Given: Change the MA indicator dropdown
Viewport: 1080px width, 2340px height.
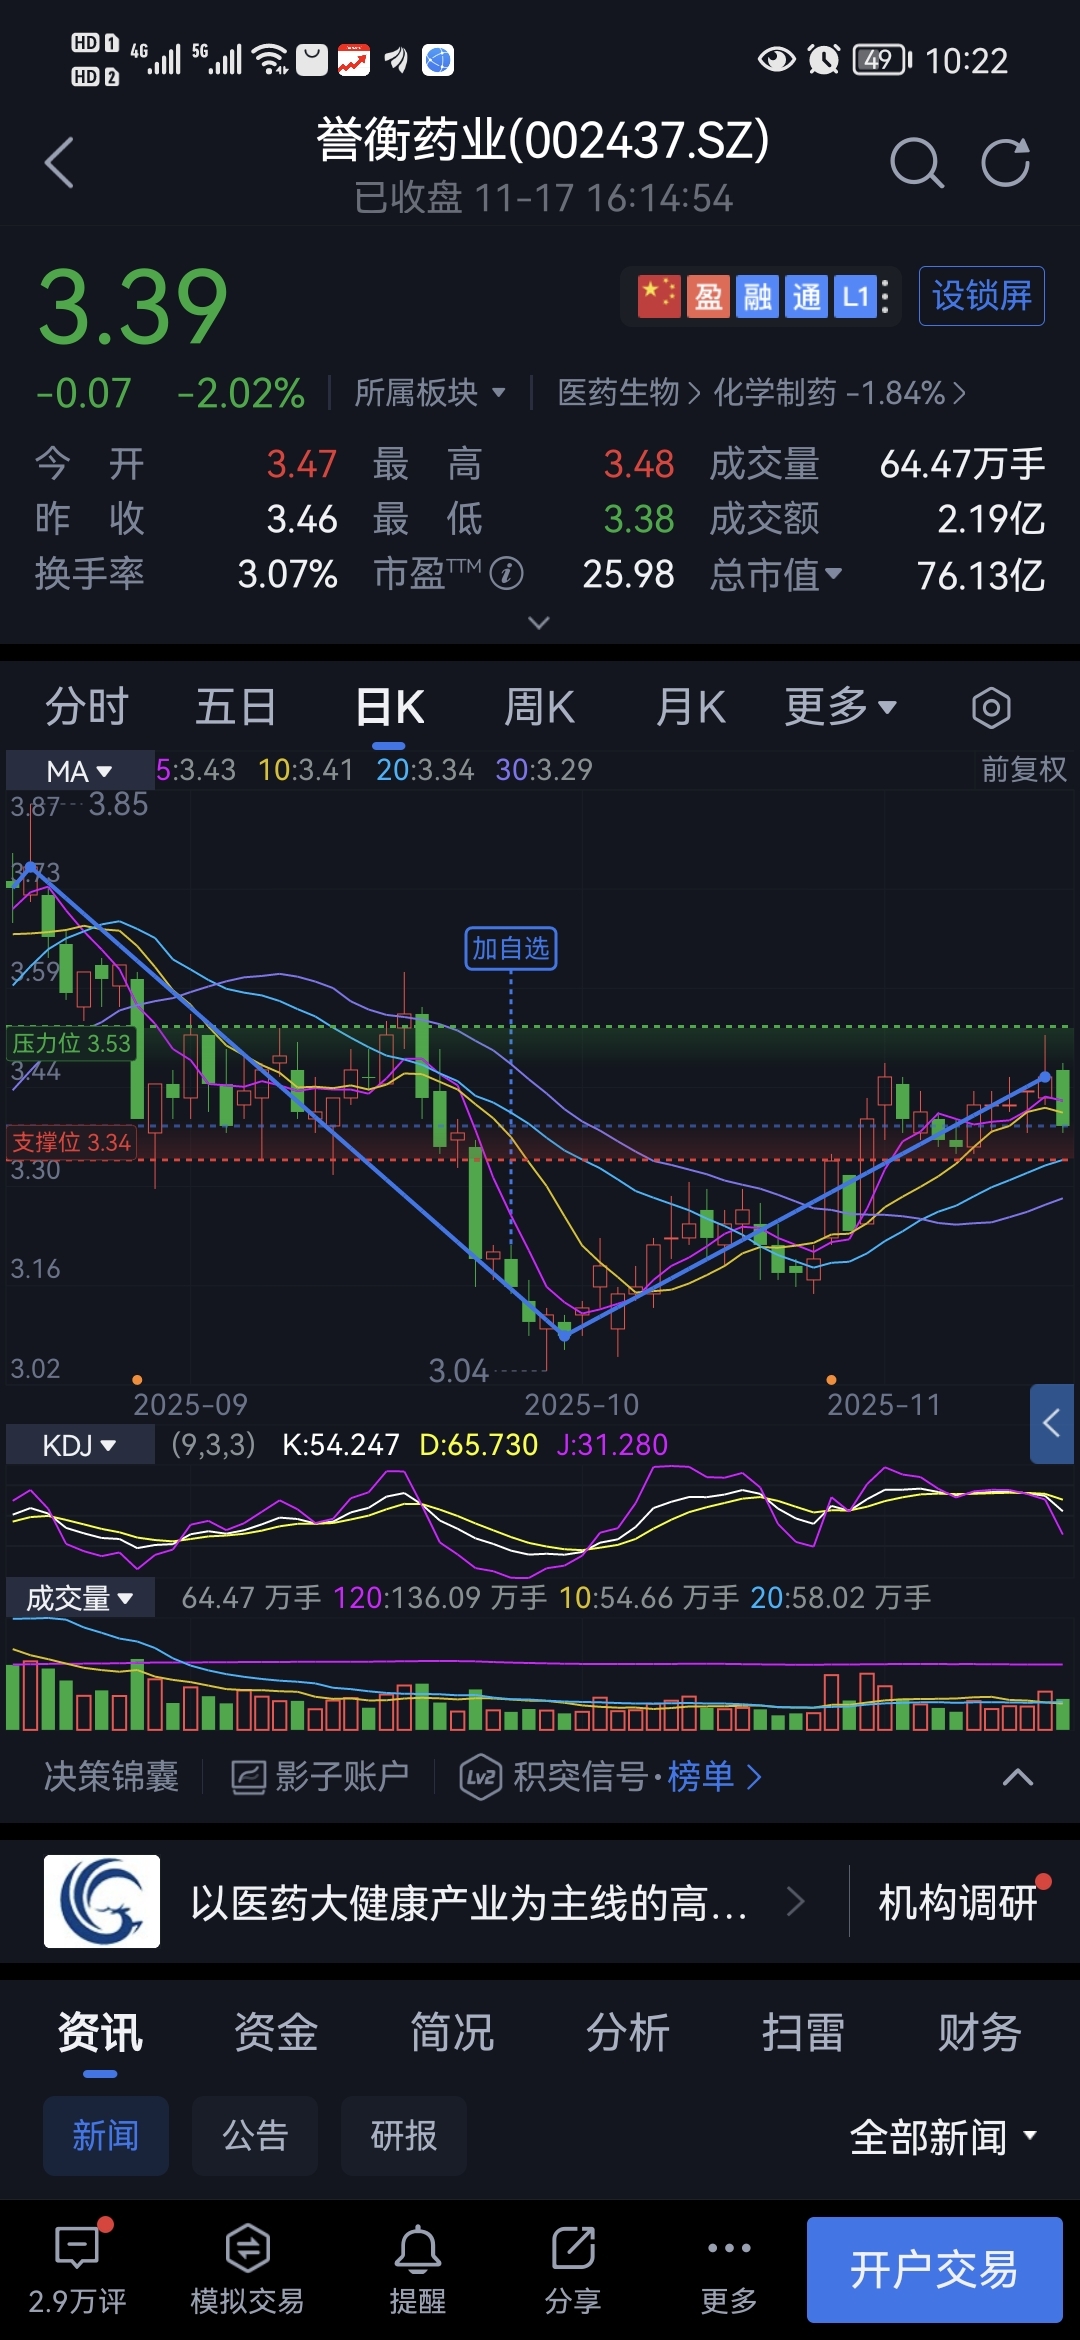Looking at the screenshot, I should coord(80,771).
